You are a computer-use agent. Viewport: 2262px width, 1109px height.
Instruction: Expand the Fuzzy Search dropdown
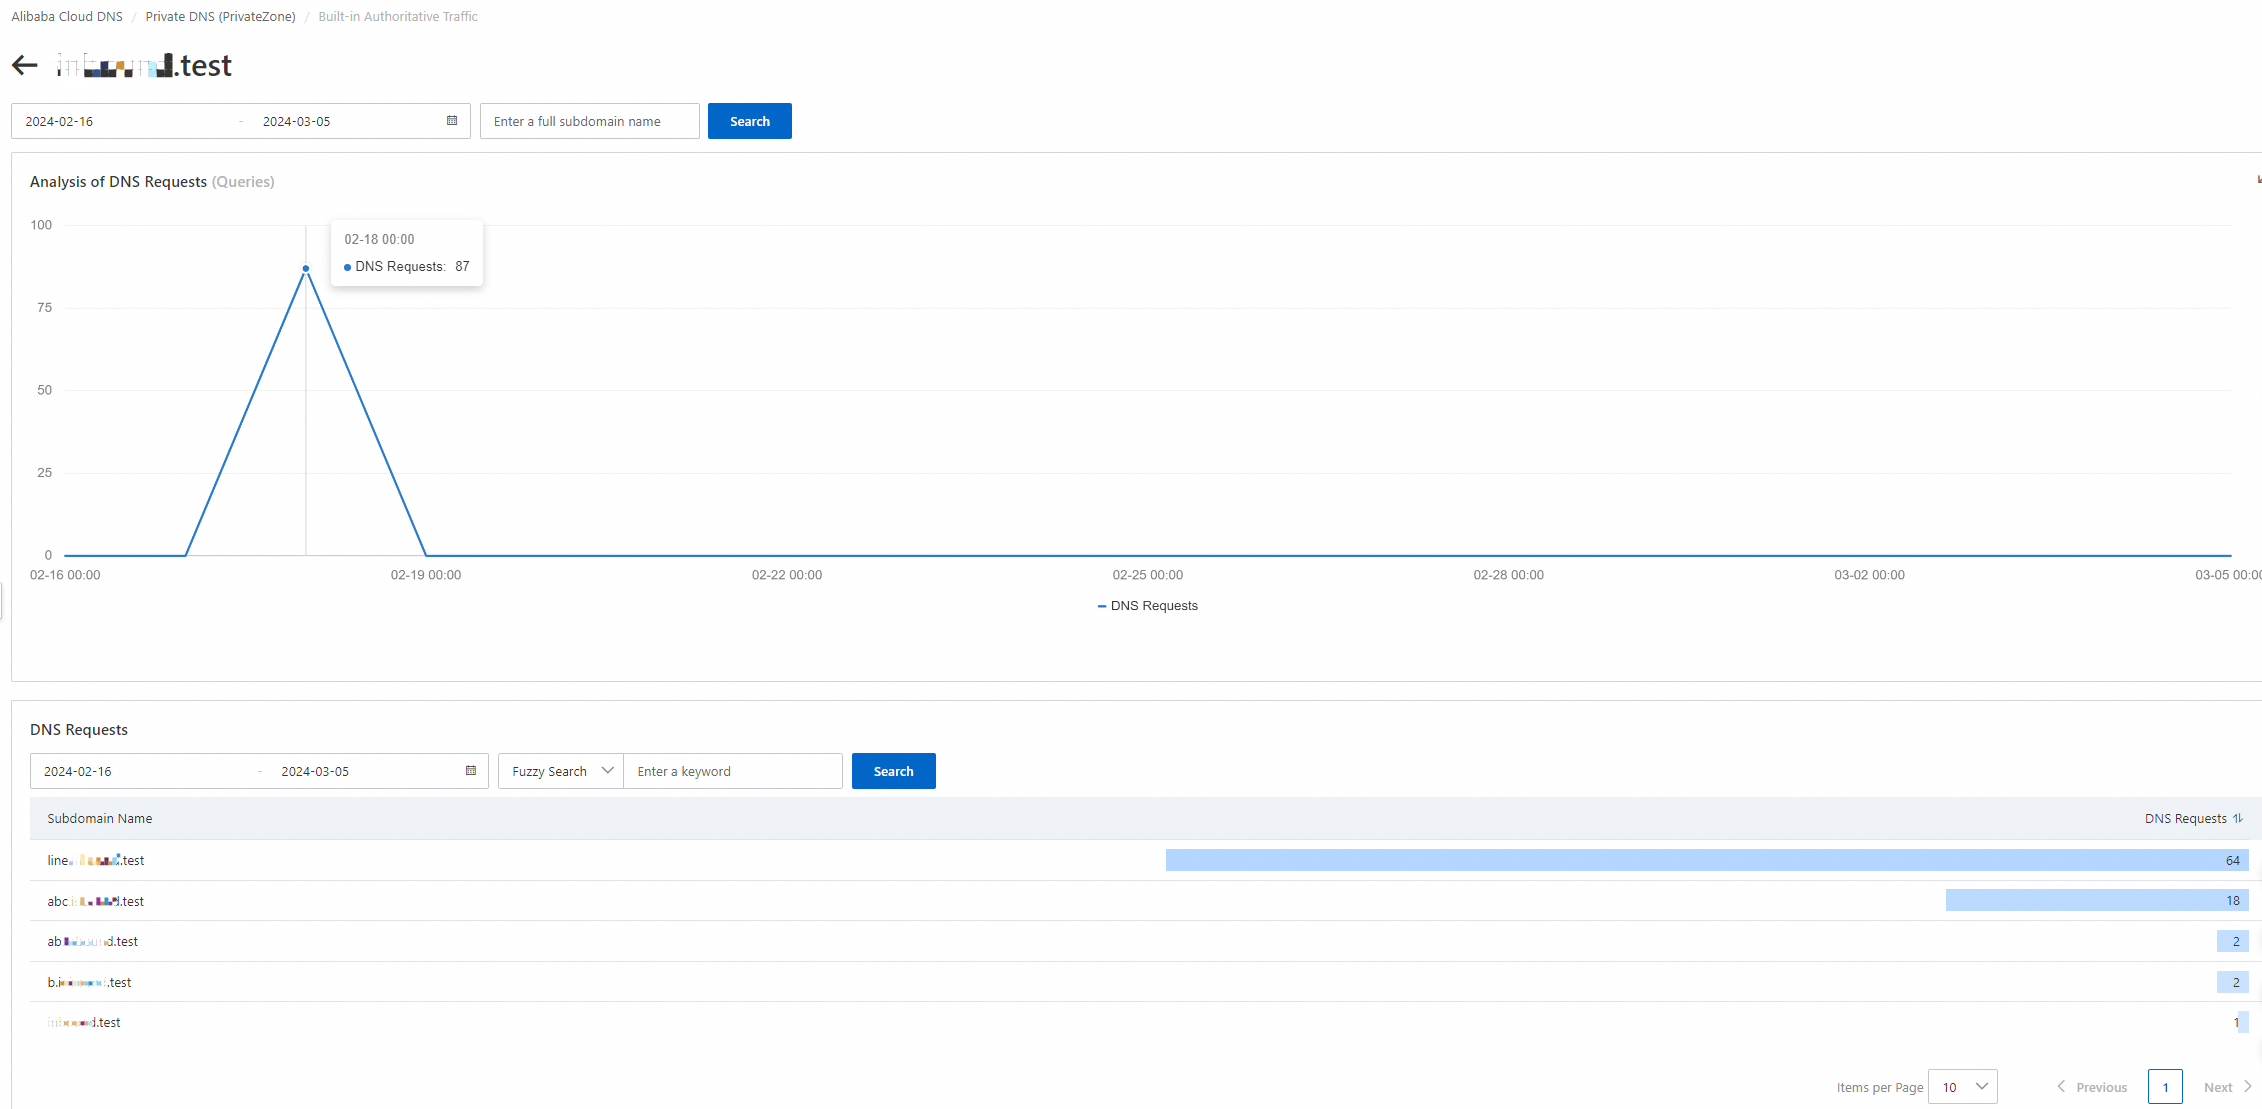[x=561, y=771]
